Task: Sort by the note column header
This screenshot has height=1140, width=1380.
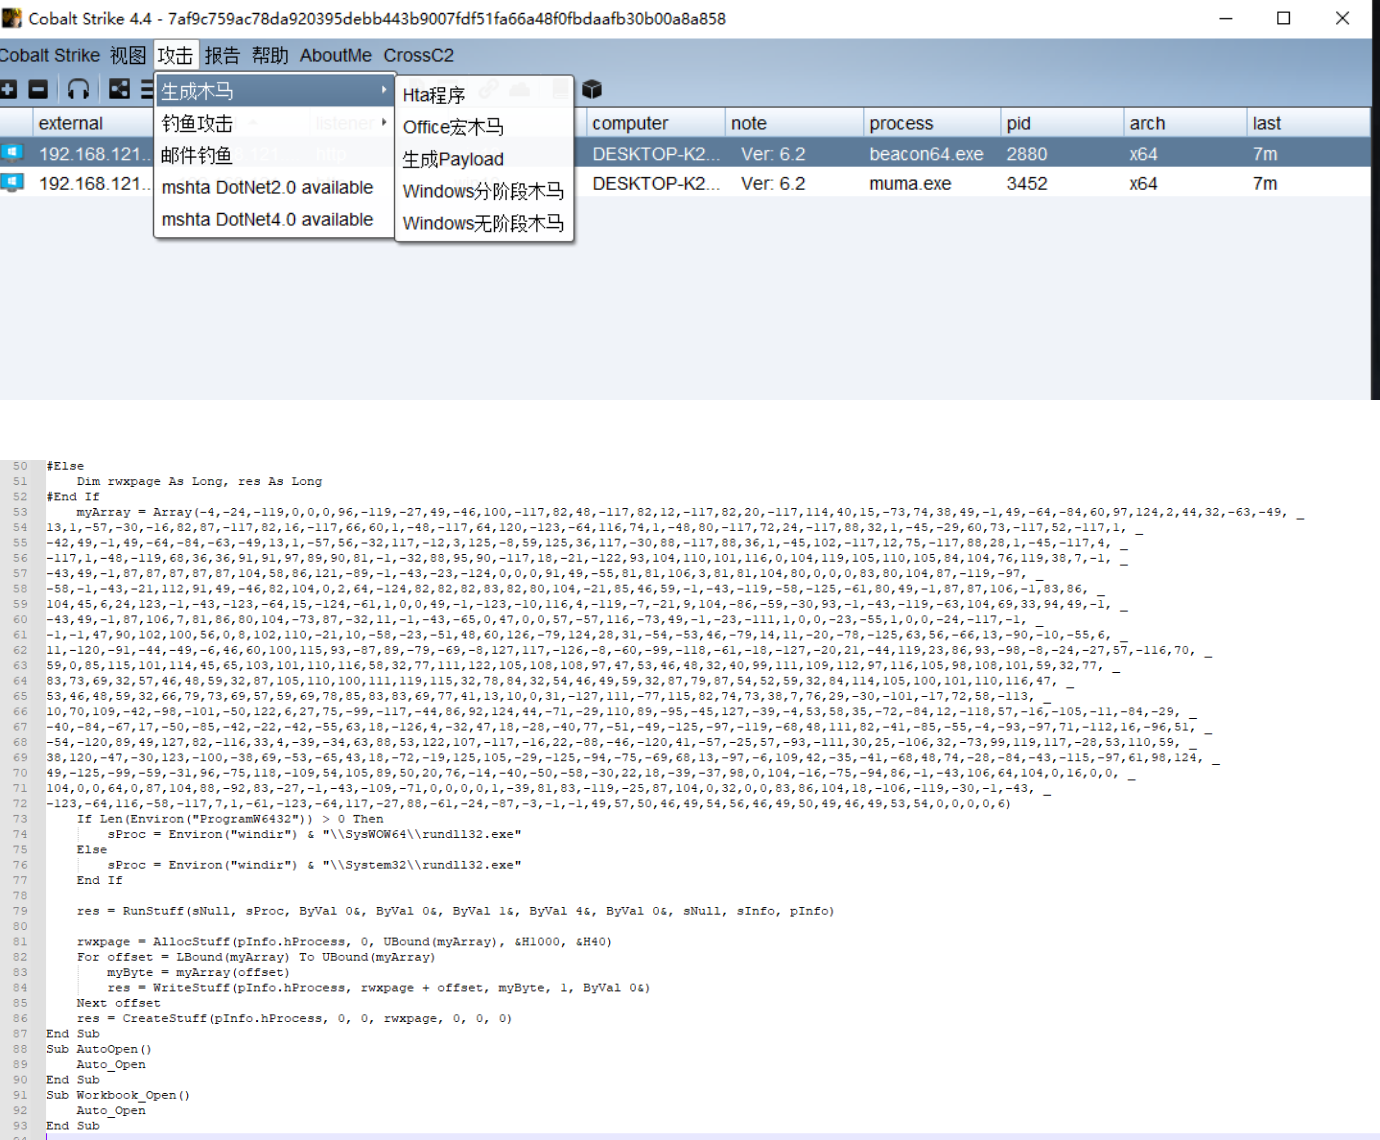Action: point(794,123)
